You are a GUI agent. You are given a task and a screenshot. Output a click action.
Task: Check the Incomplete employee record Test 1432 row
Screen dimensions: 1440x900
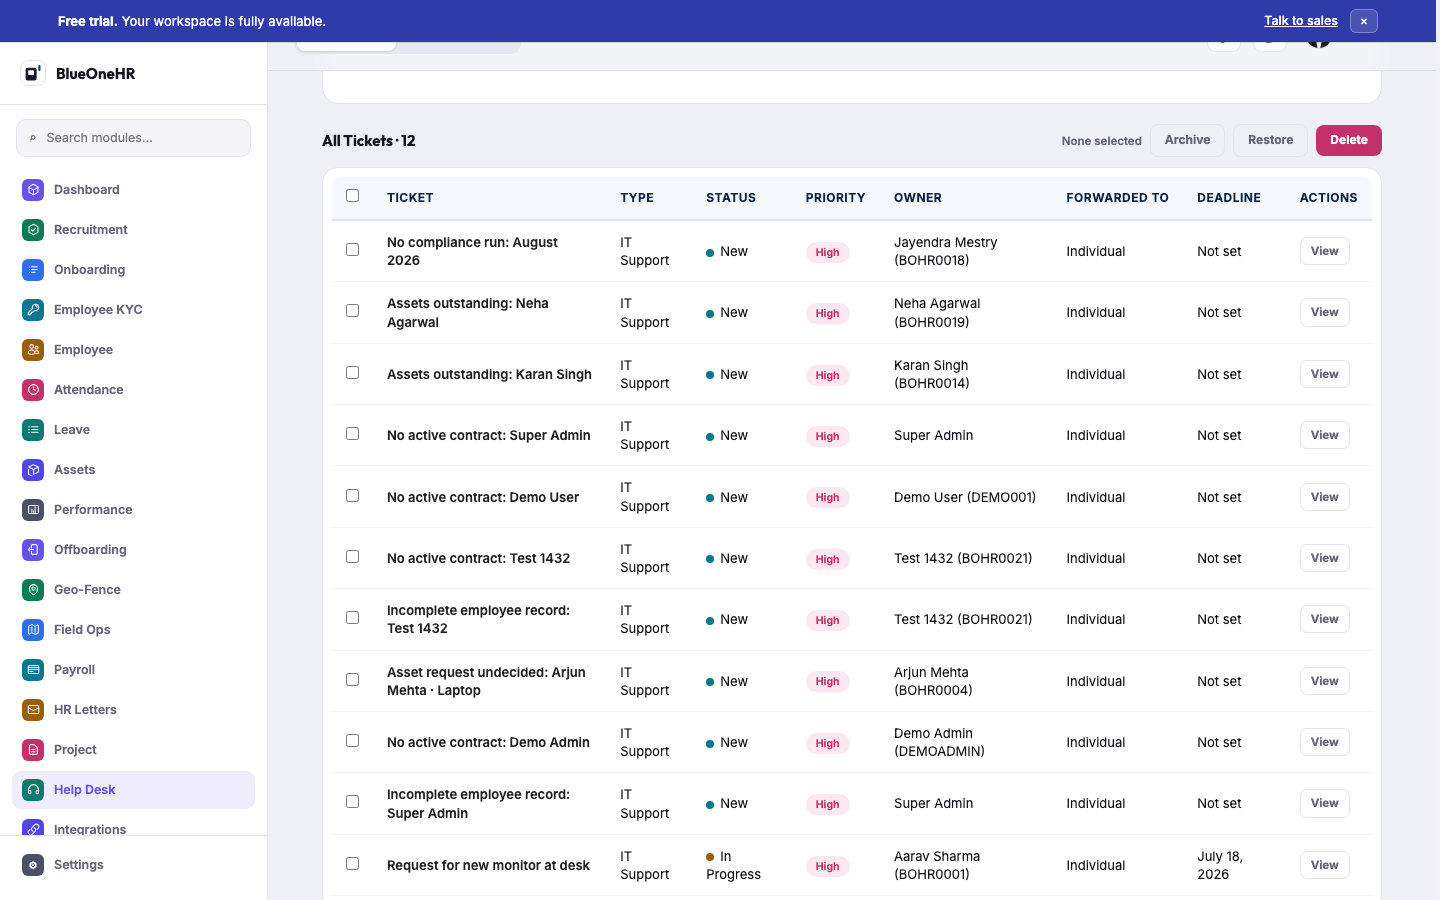(x=352, y=618)
